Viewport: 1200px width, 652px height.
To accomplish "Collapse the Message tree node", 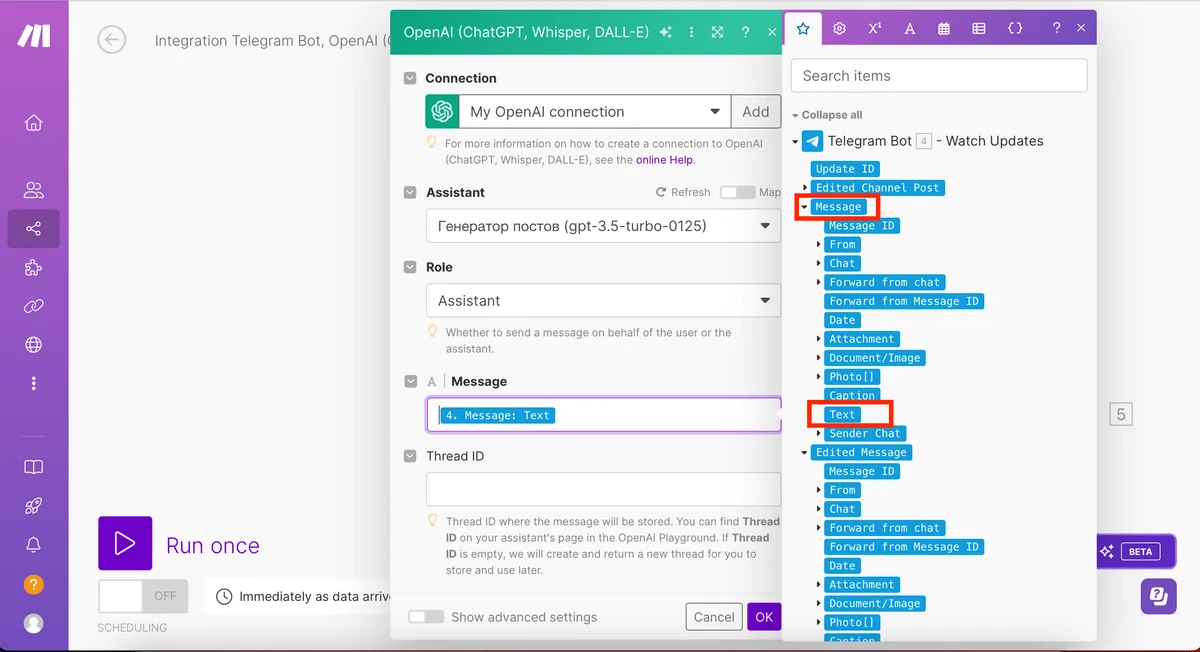I will click(x=804, y=207).
